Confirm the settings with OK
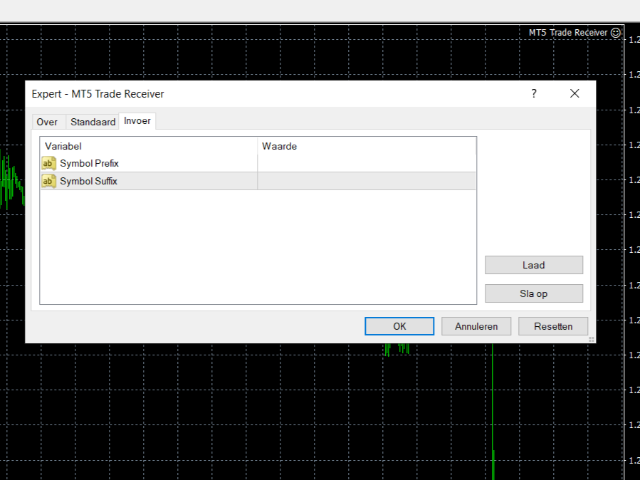The height and width of the screenshot is (480, 640). coord(399,327)
